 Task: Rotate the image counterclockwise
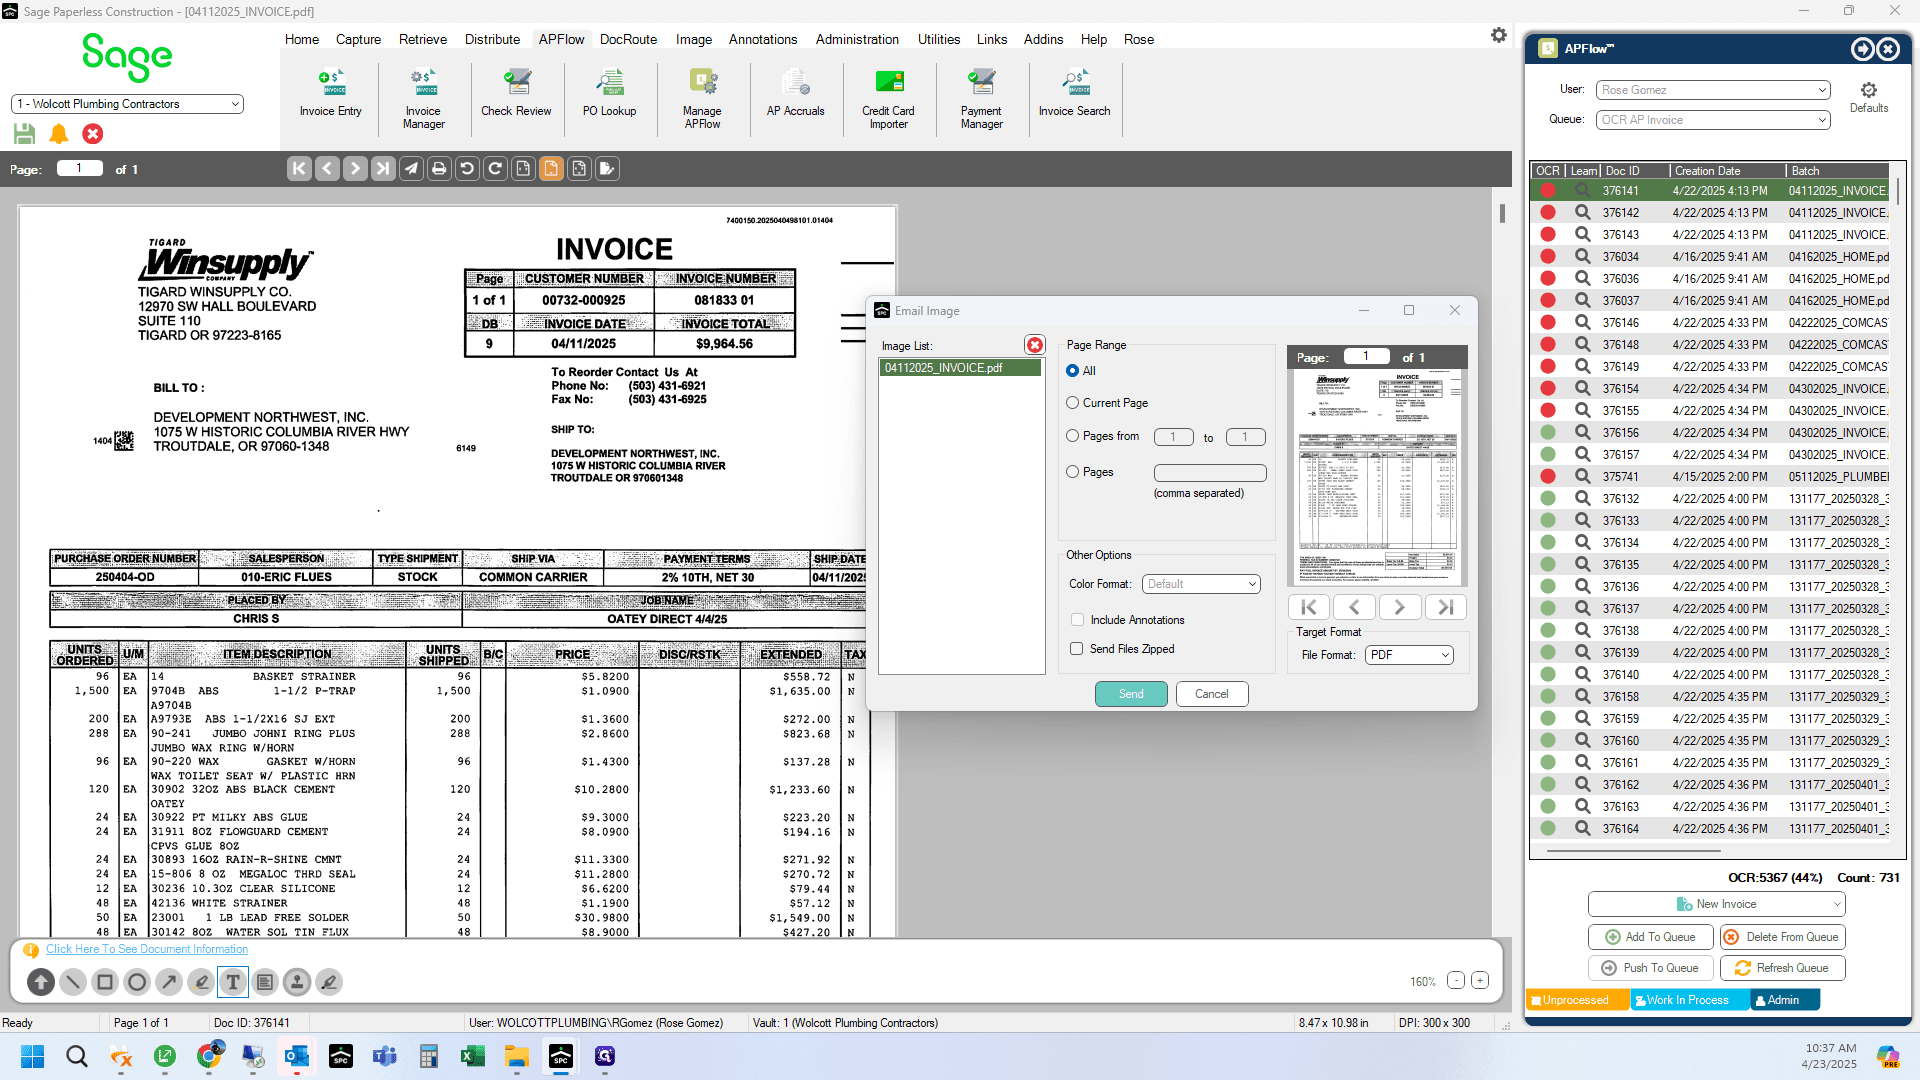[x=467, y=169]
